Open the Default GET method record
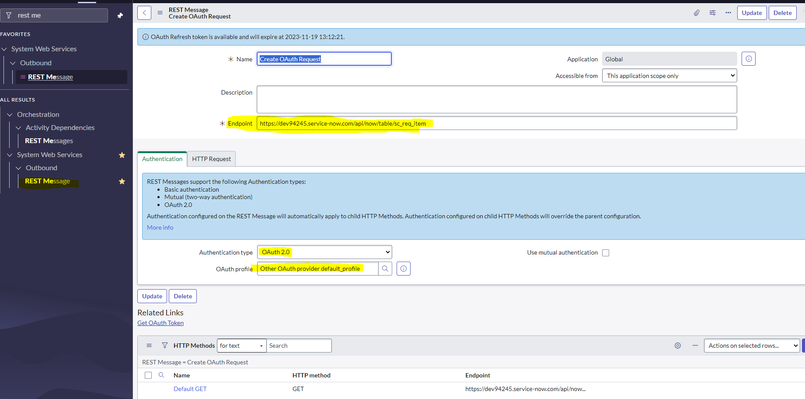Viewport: 805px width, 399px height. click(190, 389)
